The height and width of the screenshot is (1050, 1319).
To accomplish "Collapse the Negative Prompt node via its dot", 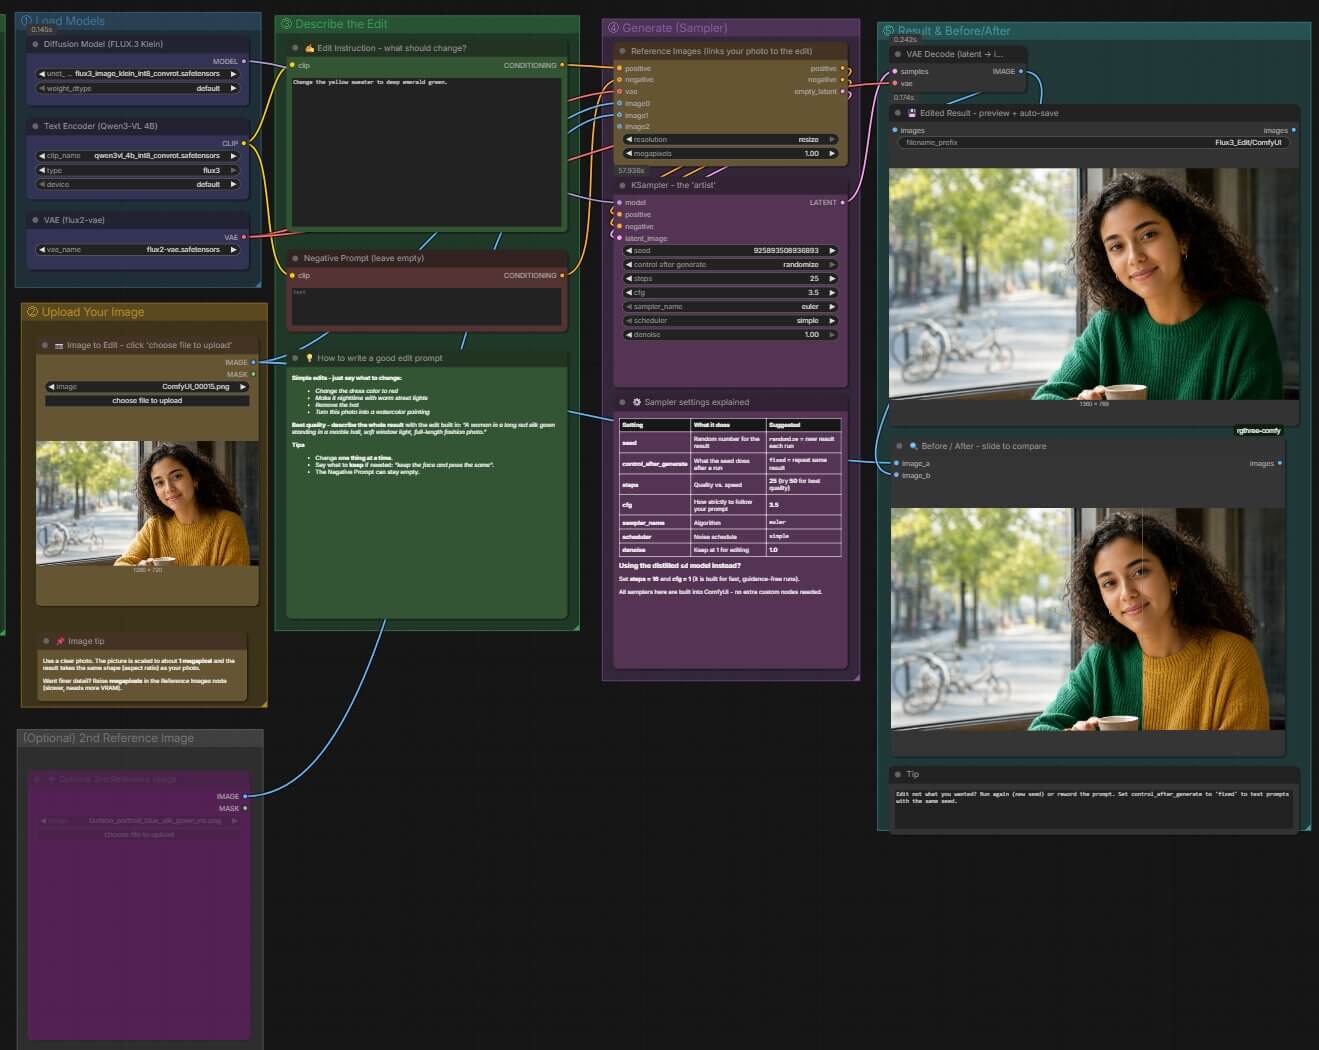I will [296, 258].
